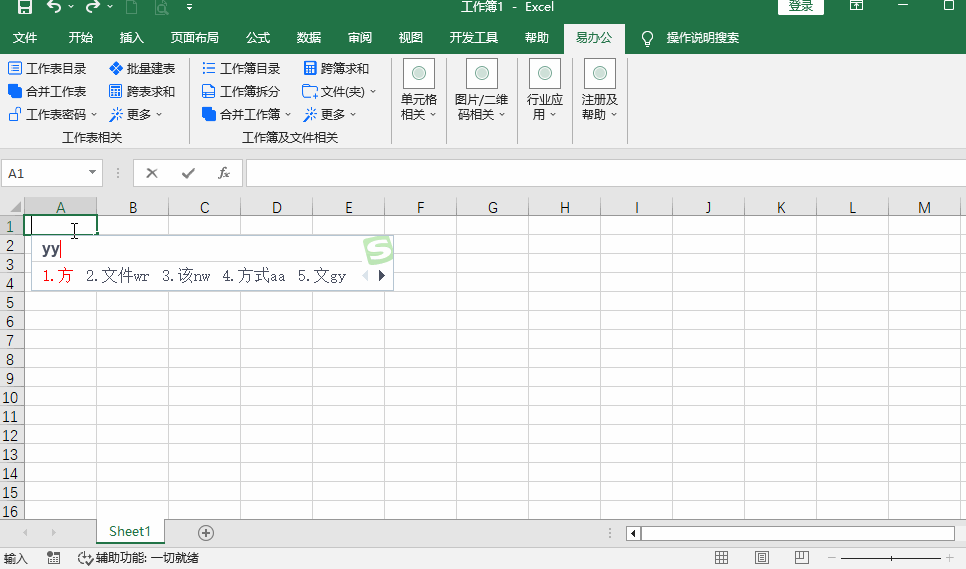The height and width of the screenshot is (569, 966).
Task: Open the 单元格相关 menu
Action: tap(418, 90)
